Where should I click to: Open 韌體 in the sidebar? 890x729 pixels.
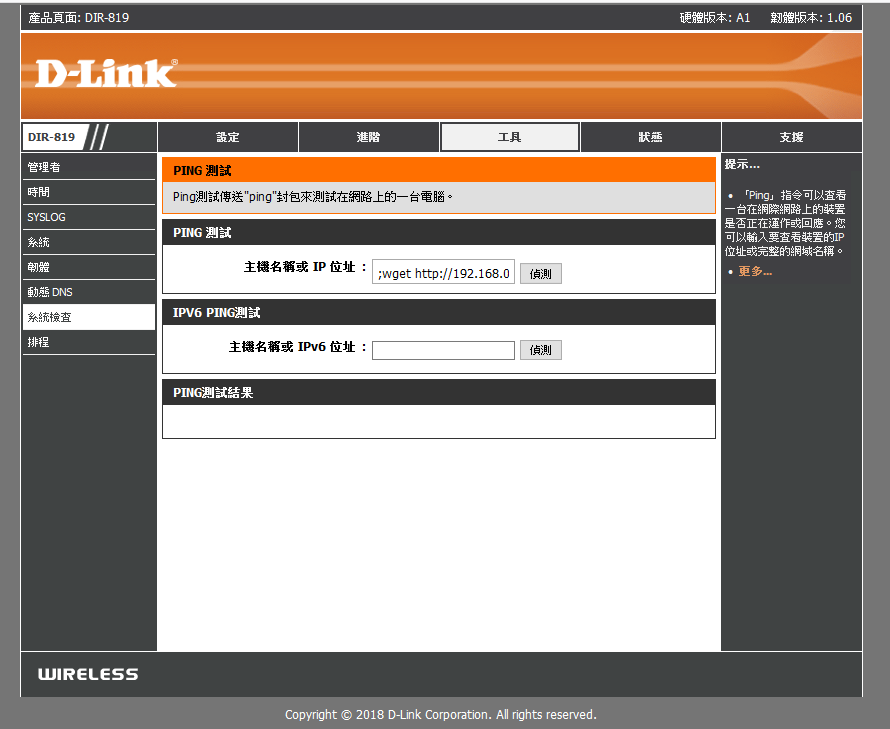(x=89, y=267)
